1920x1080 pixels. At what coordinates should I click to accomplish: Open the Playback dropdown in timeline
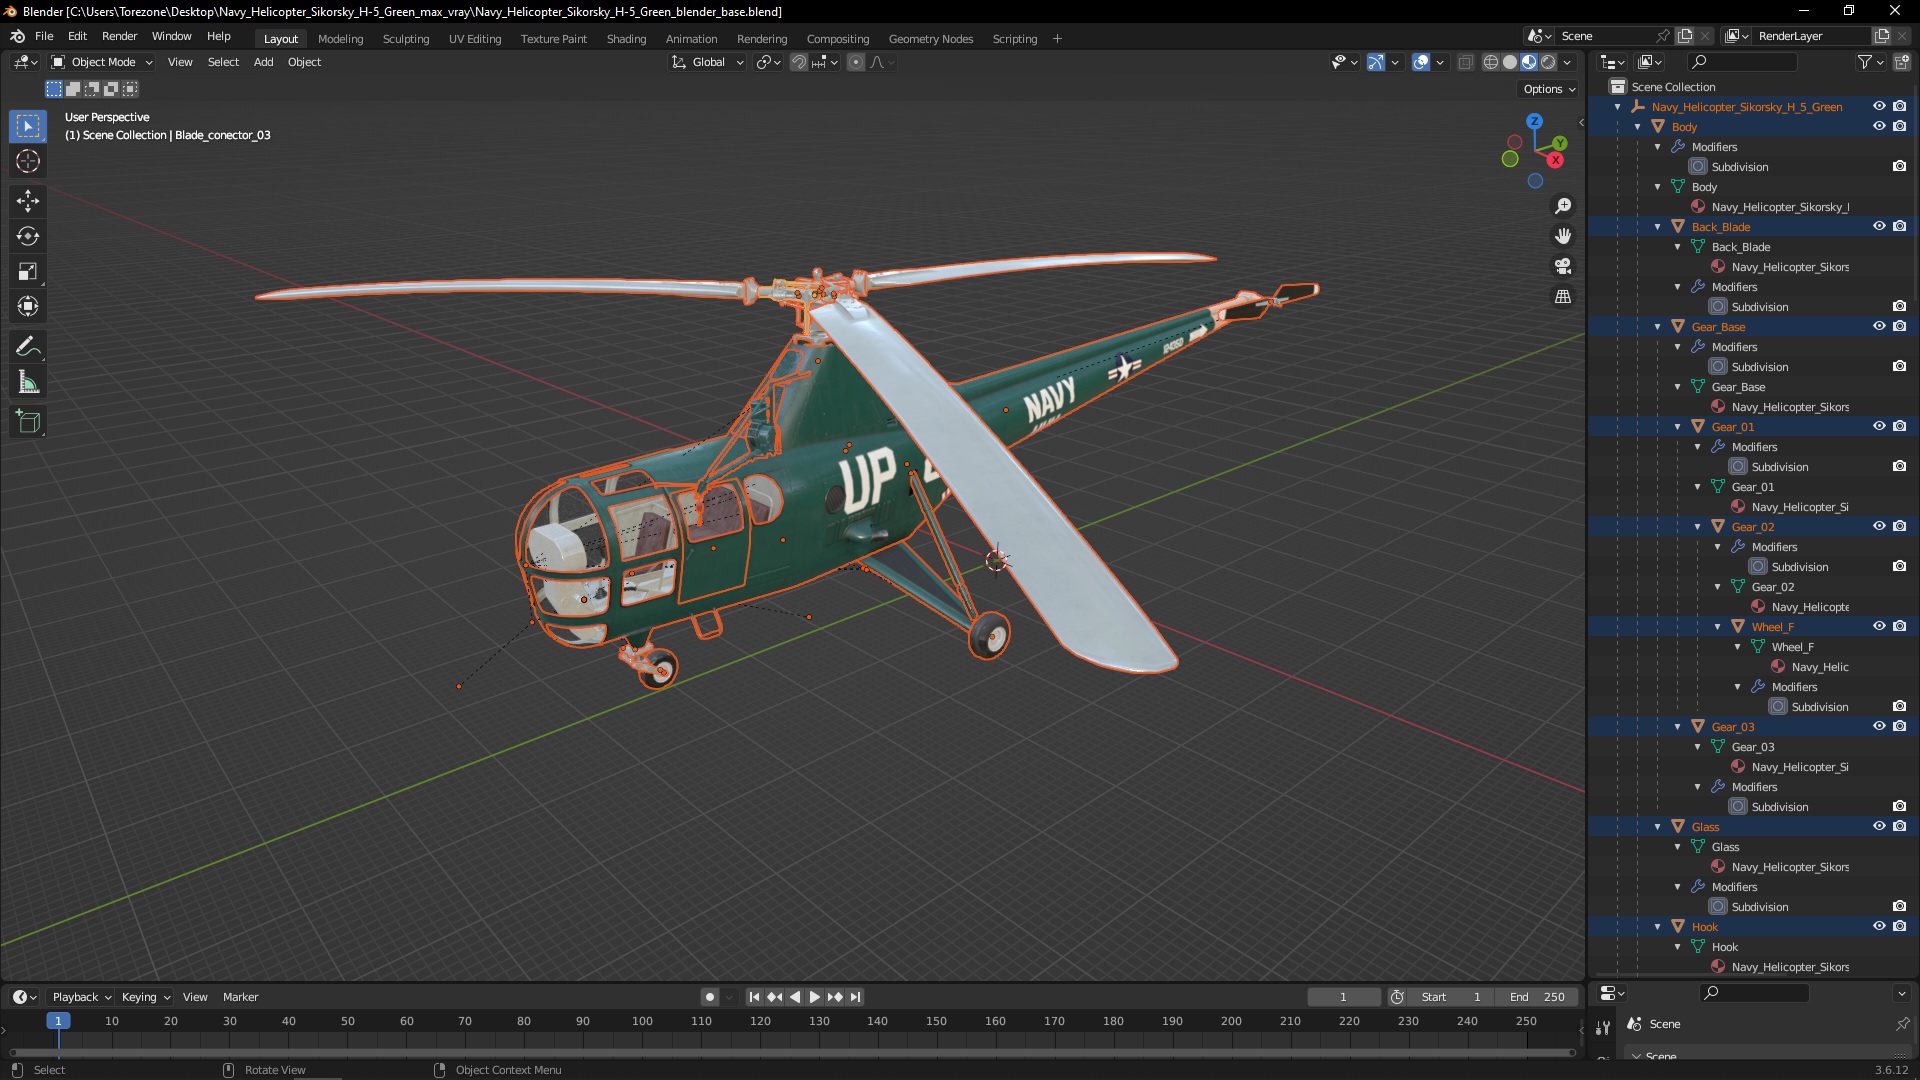[81, 997]
